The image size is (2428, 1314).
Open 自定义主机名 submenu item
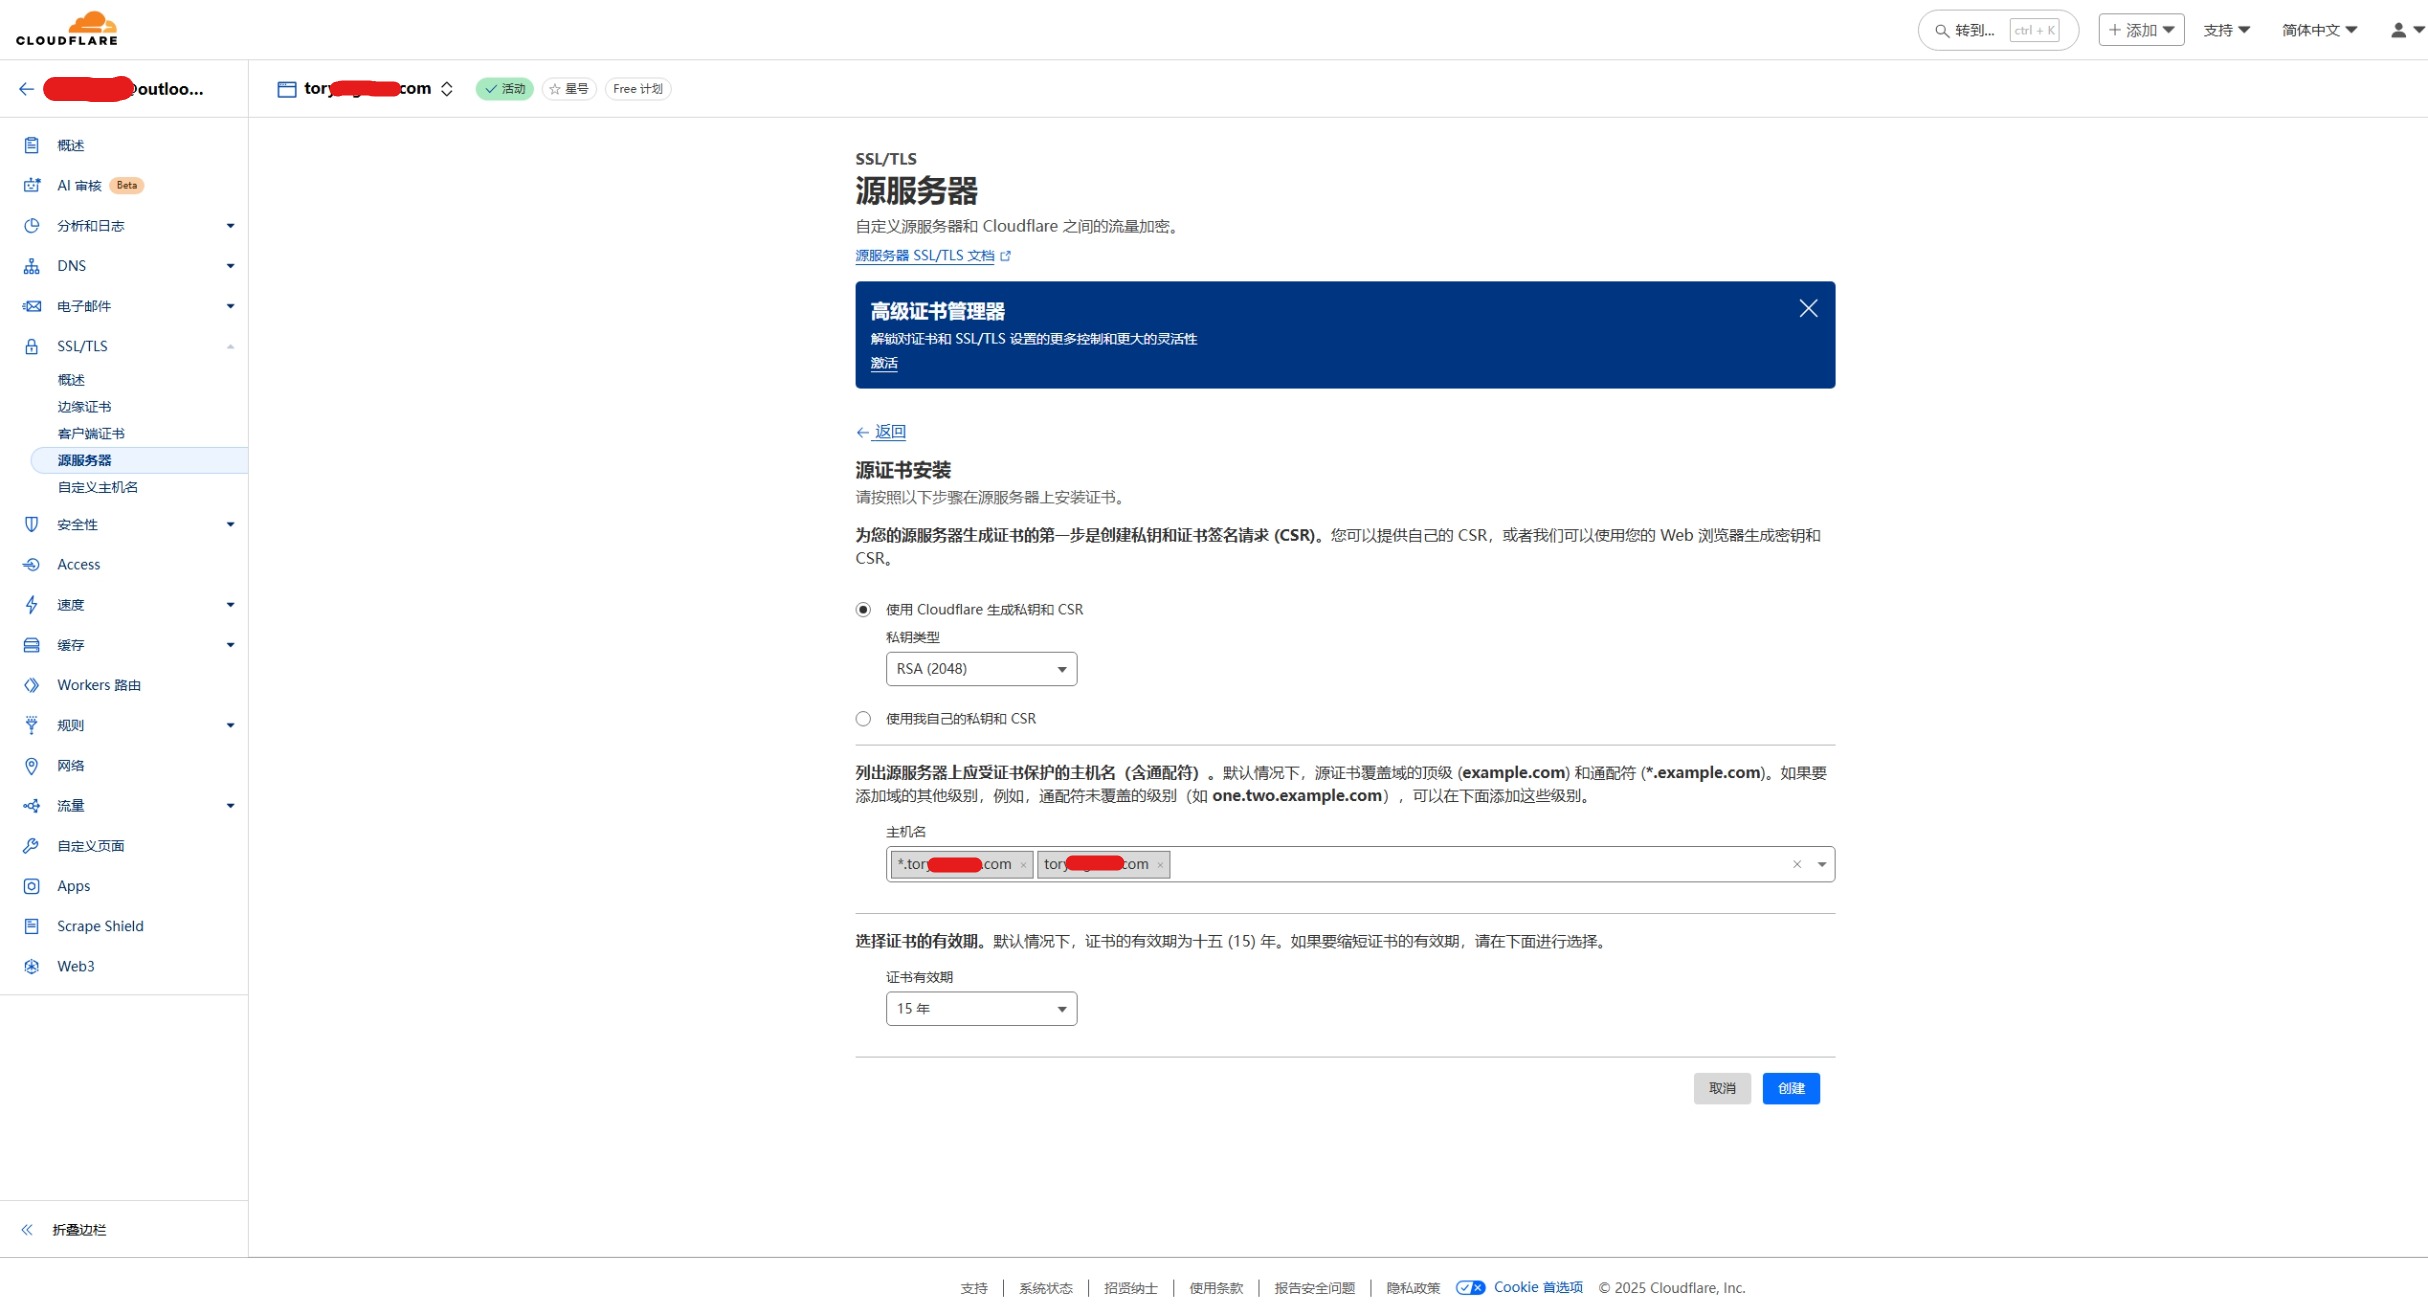(97, 487)
